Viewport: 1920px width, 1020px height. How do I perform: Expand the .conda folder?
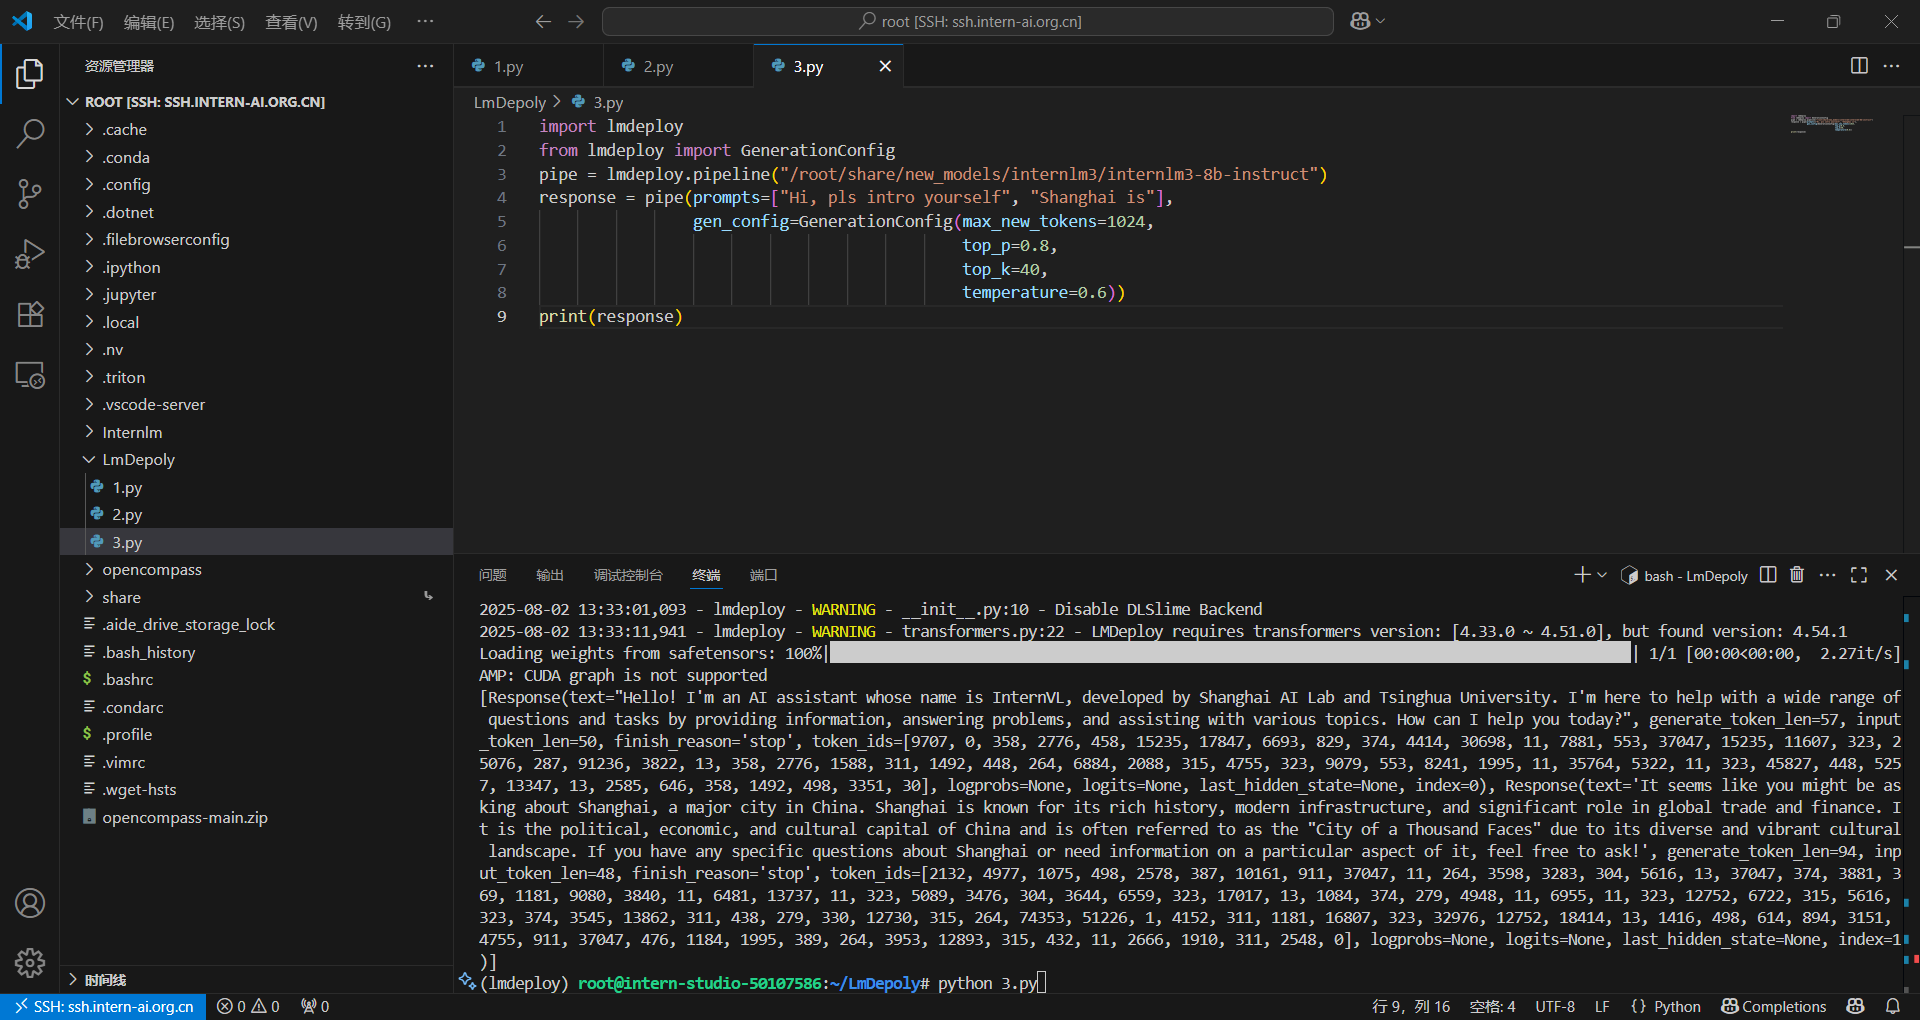pyautogui.click(x=89, y=157)
